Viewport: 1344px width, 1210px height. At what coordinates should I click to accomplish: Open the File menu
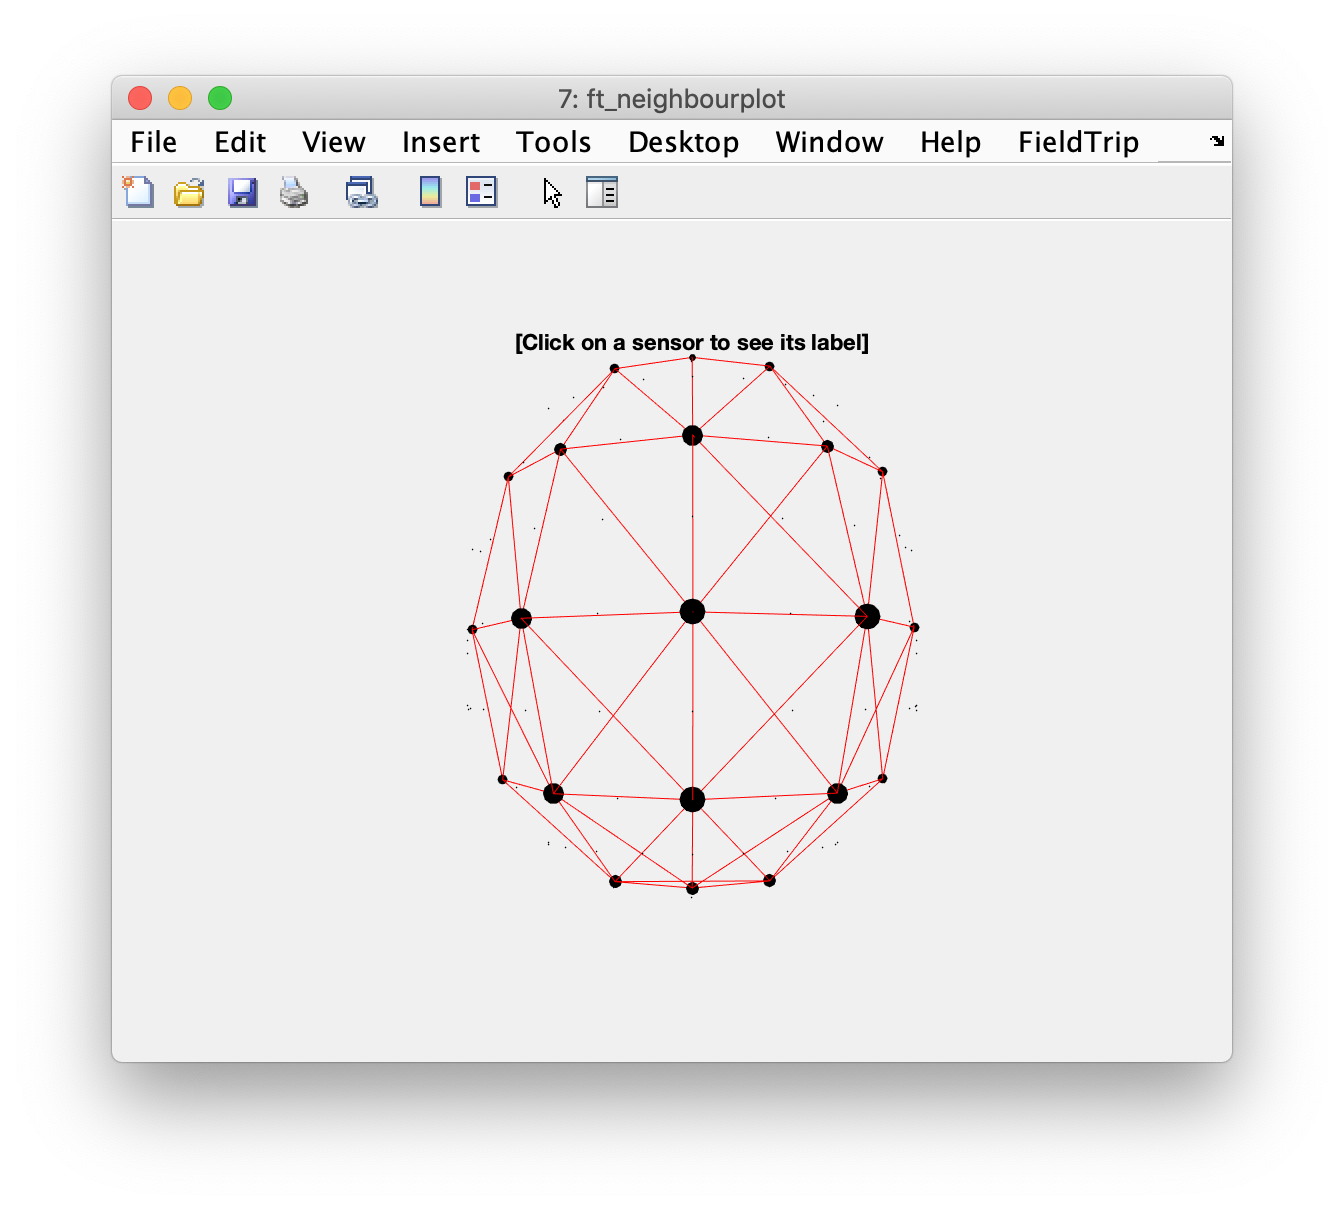pyautogui.click(x=154, y=142)
